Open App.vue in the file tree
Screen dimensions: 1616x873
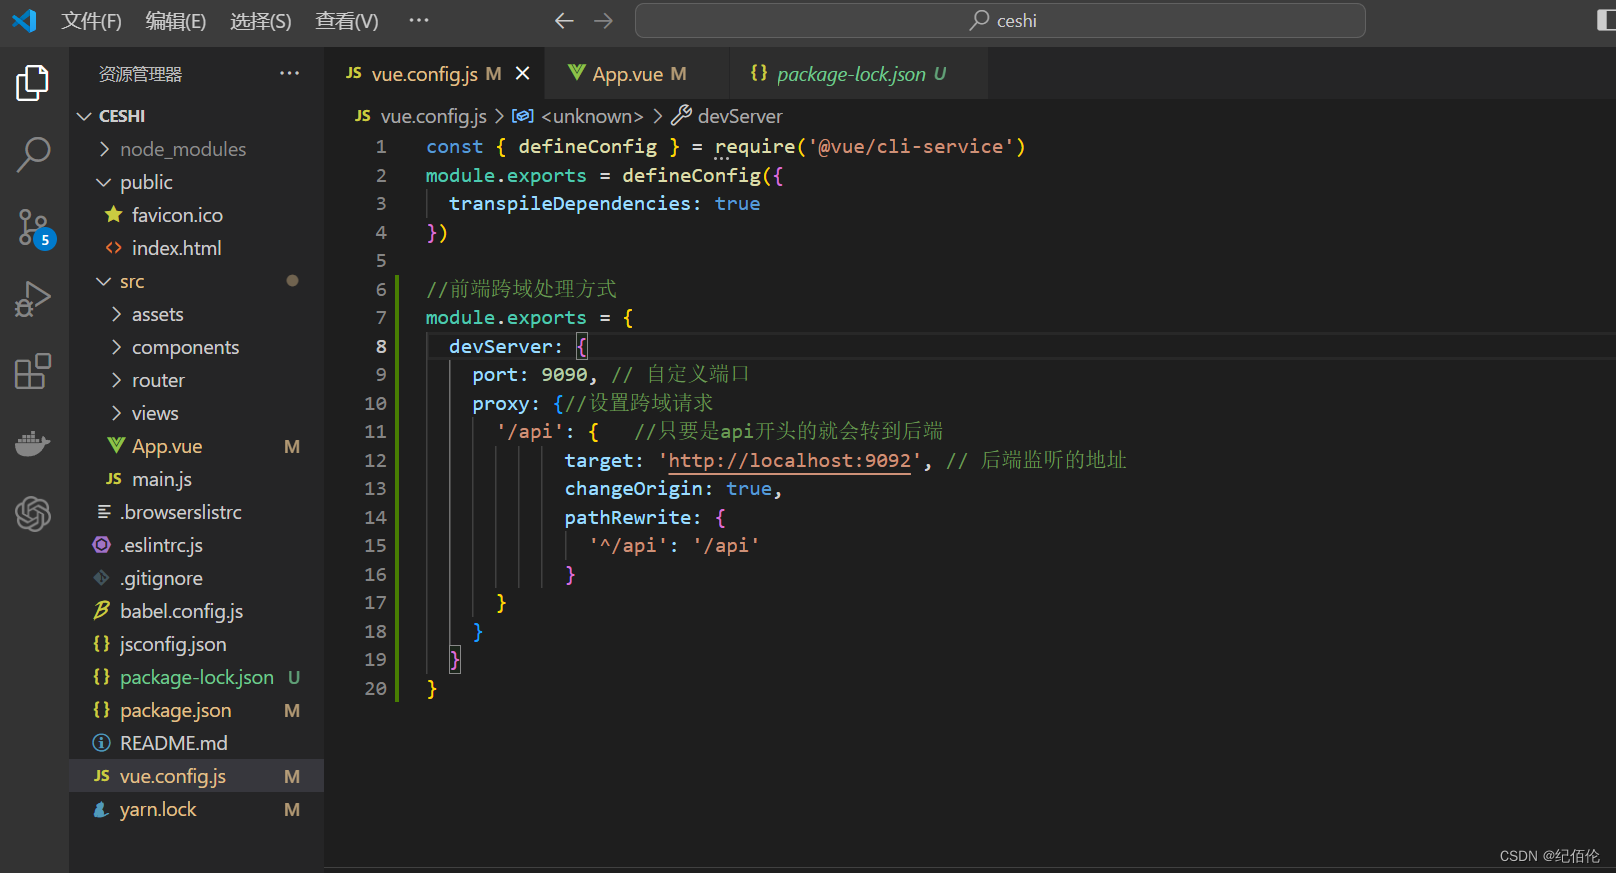point(196,446)
